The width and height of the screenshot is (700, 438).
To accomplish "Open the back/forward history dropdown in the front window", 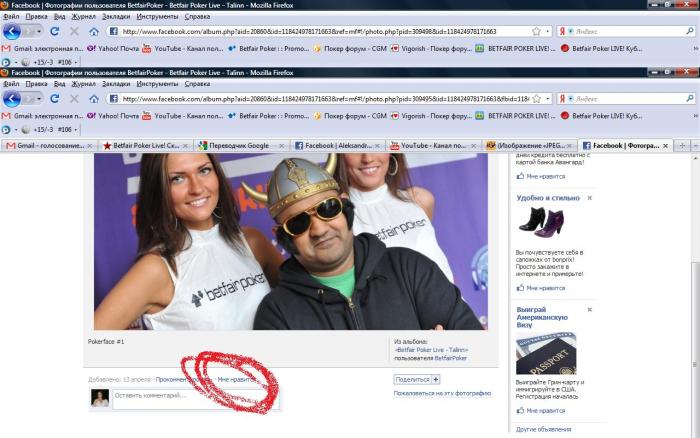I will point(39,99).
